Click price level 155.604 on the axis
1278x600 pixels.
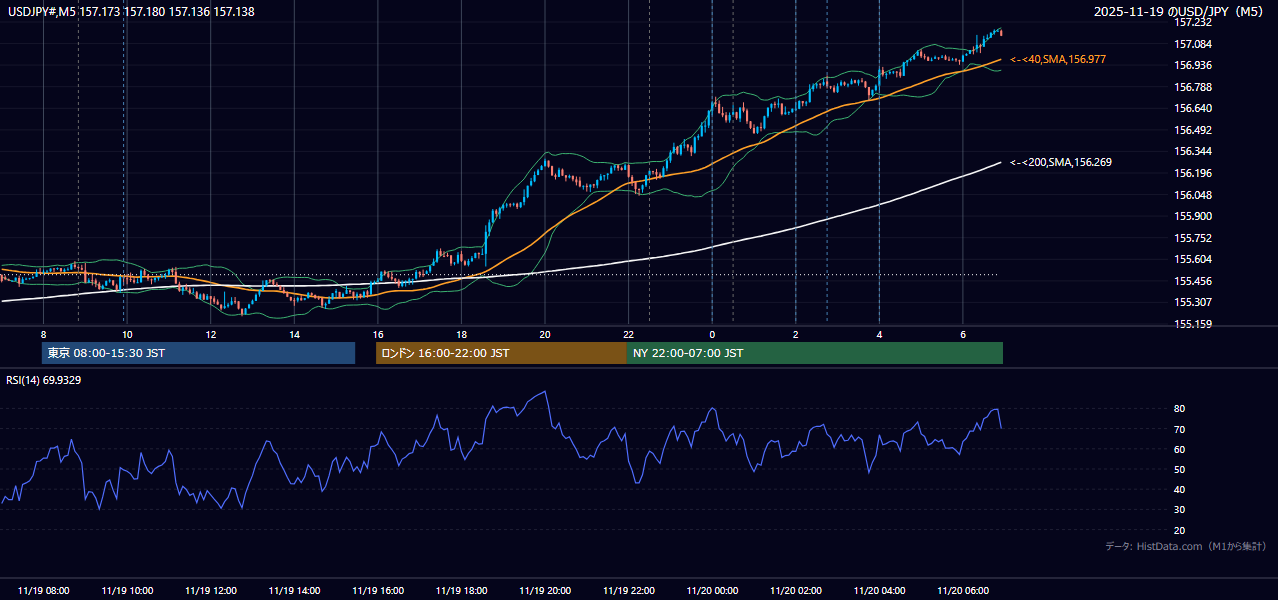tap(1193, 259)
